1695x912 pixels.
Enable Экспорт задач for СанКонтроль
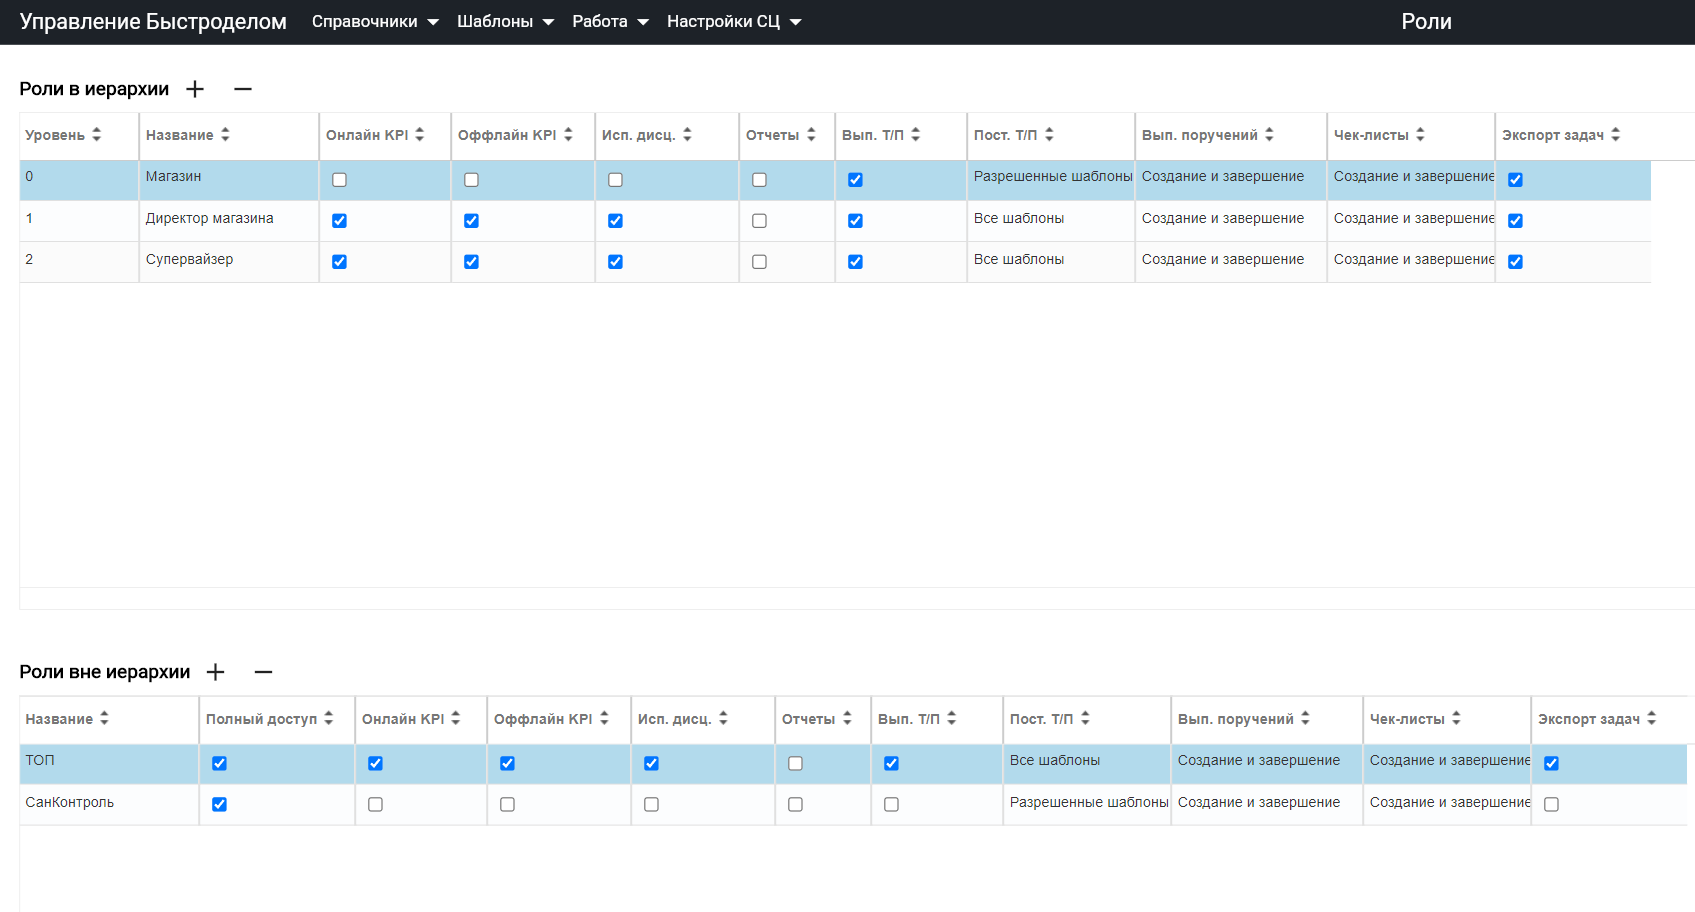(1551, 805)
